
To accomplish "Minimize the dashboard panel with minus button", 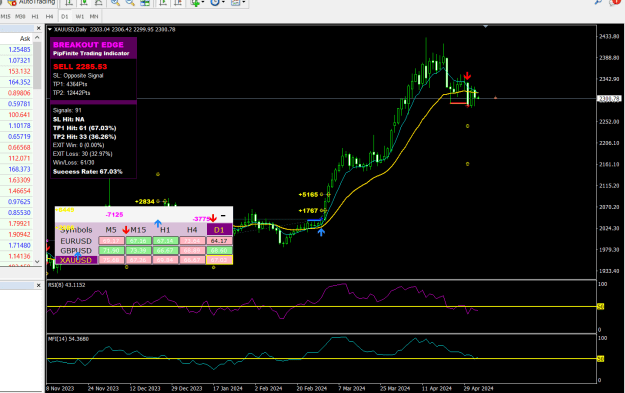I will tap(223, 216).
